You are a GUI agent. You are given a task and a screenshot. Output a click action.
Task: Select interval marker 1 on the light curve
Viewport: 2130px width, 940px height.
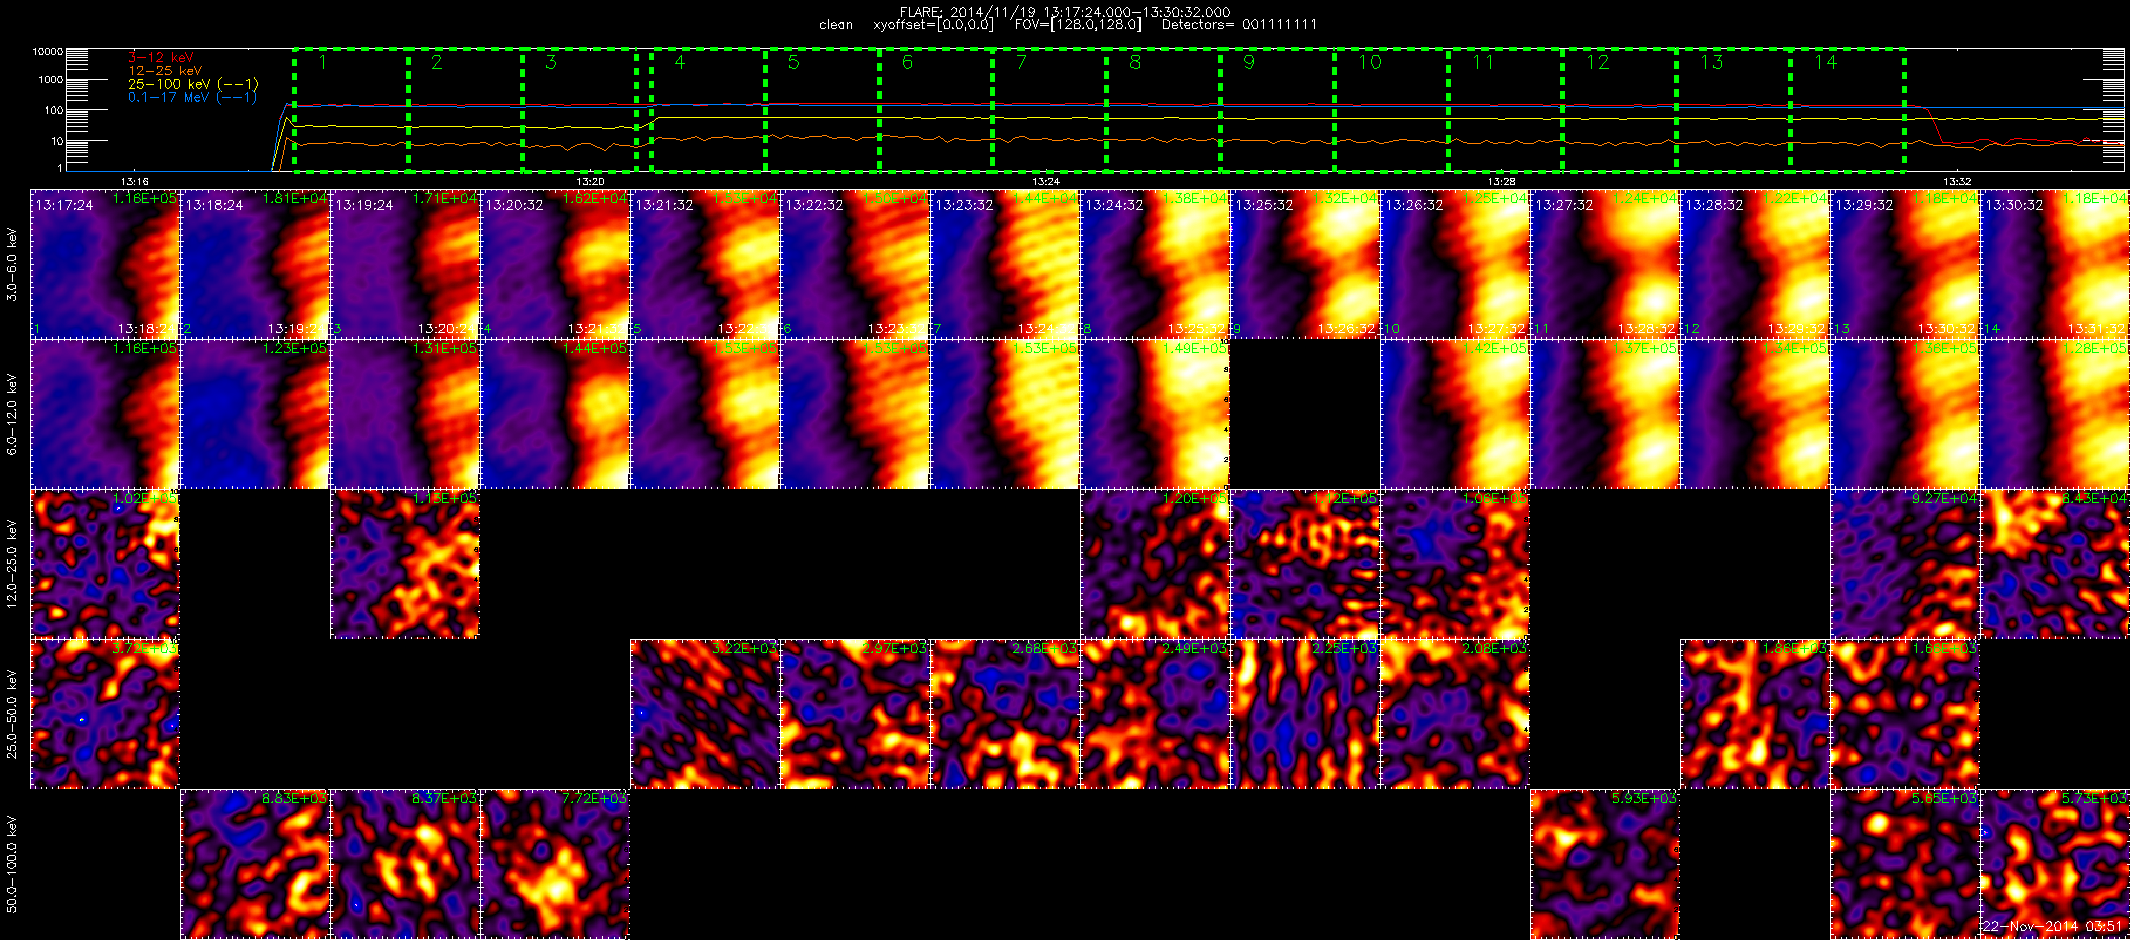pos(323,63)
